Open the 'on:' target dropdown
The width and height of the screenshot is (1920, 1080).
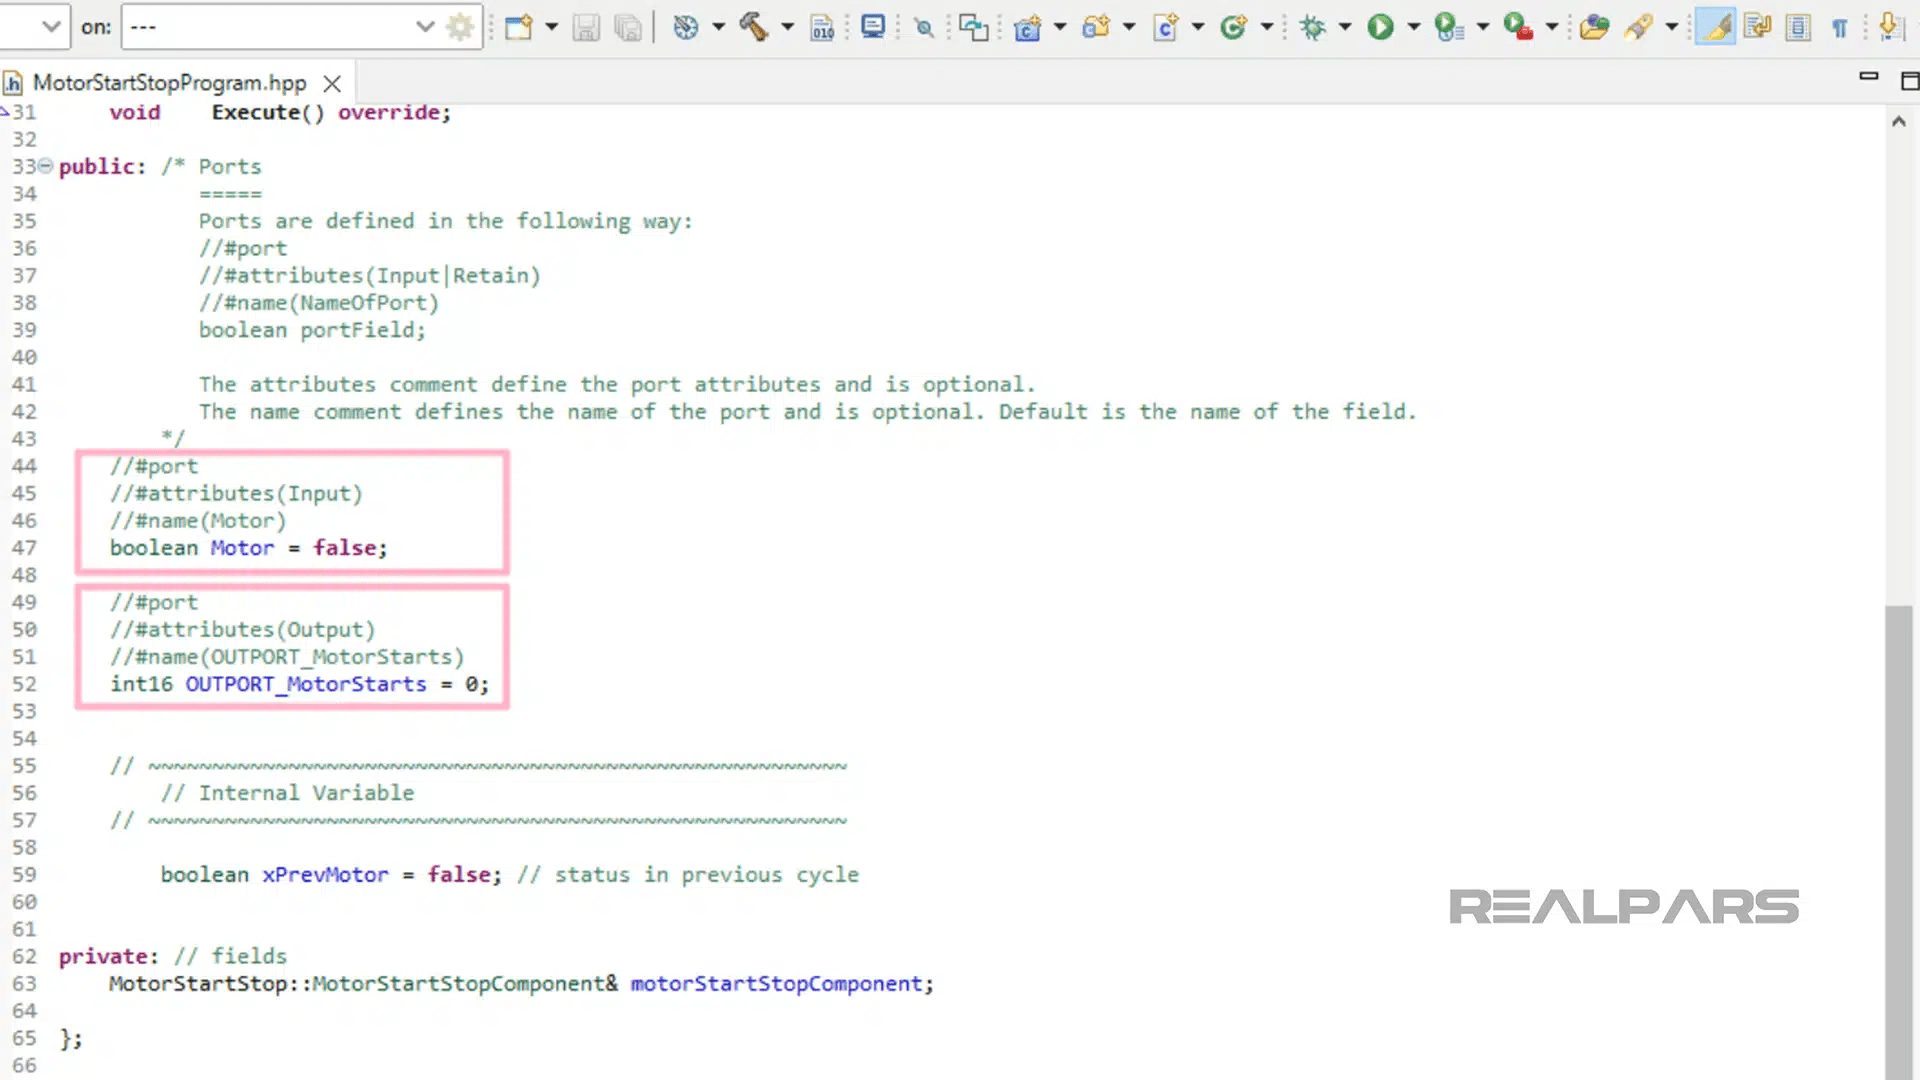425,27
